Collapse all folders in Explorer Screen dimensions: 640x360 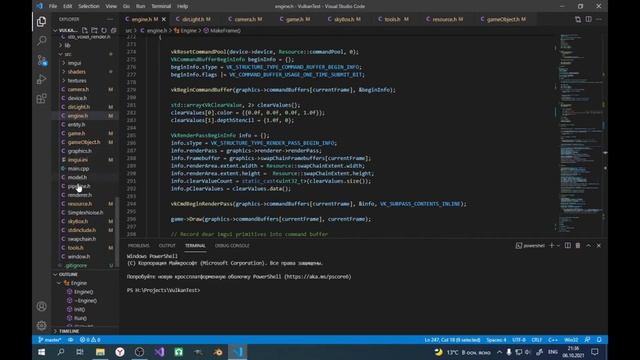(x=113, y=30)
